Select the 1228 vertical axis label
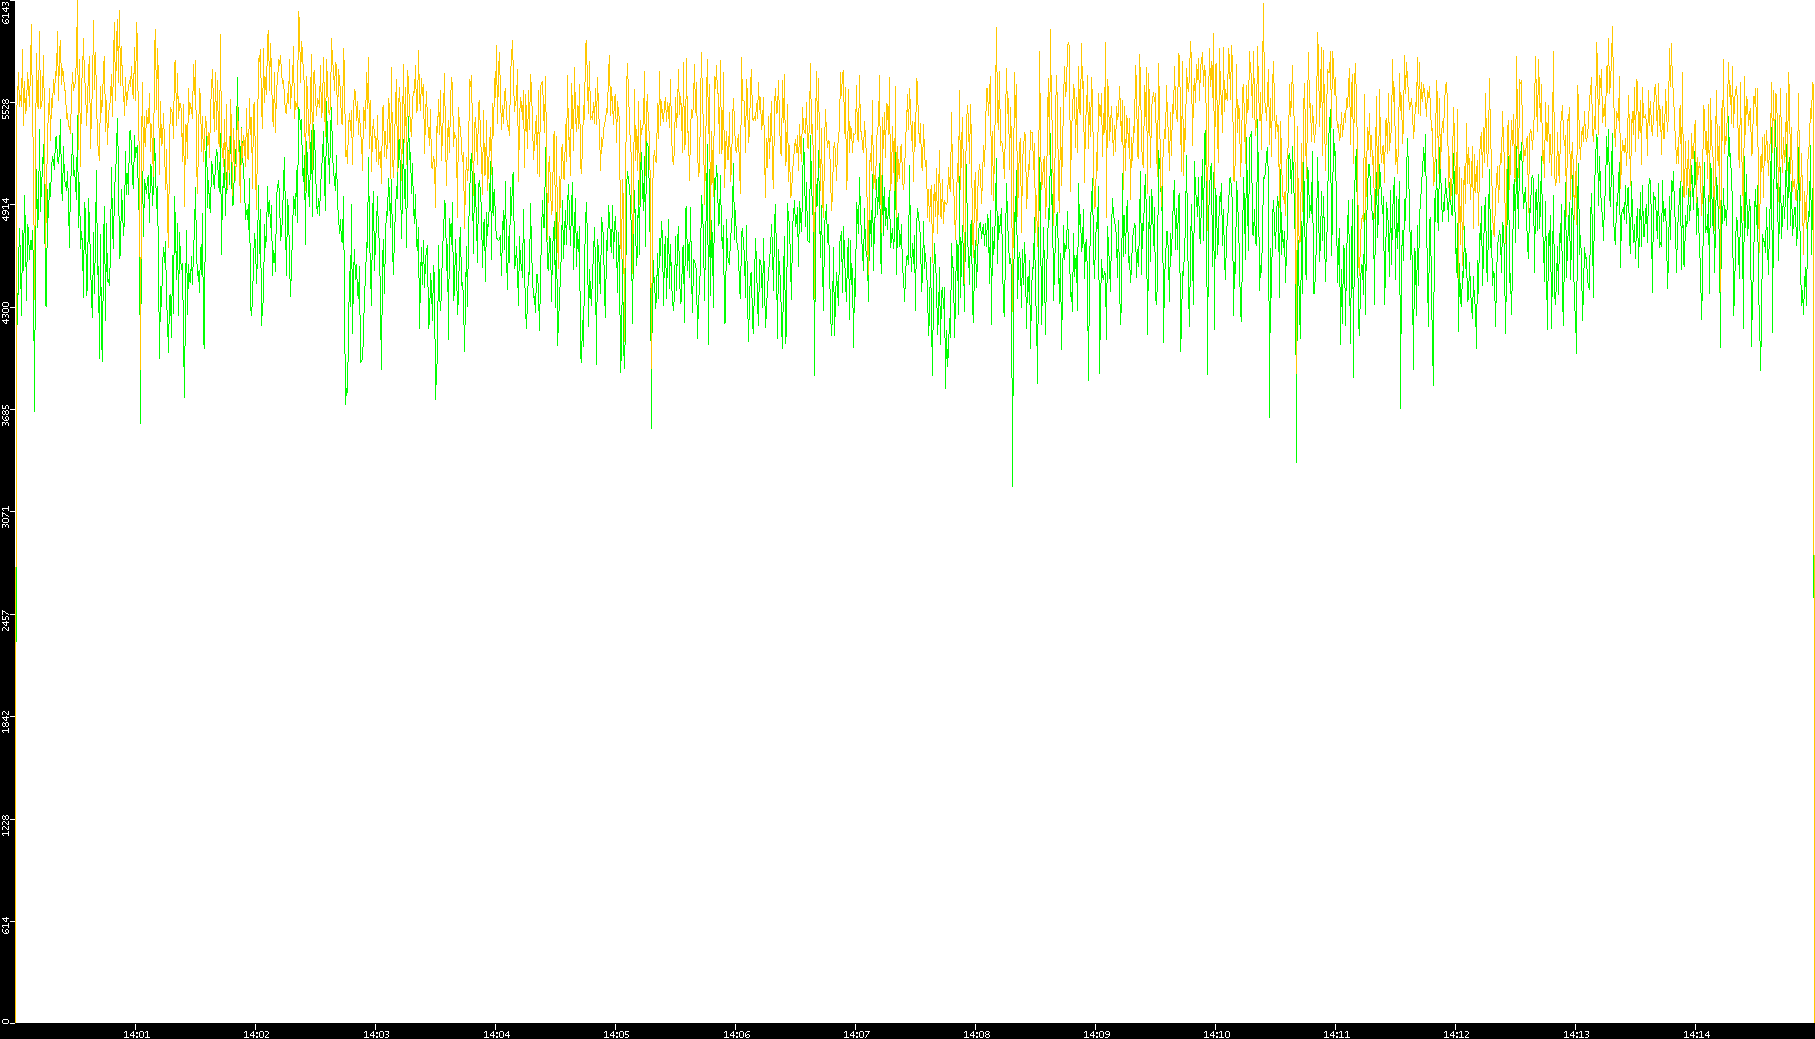The width and height of the screenshot is (1815, 1039). pos(7,825)
